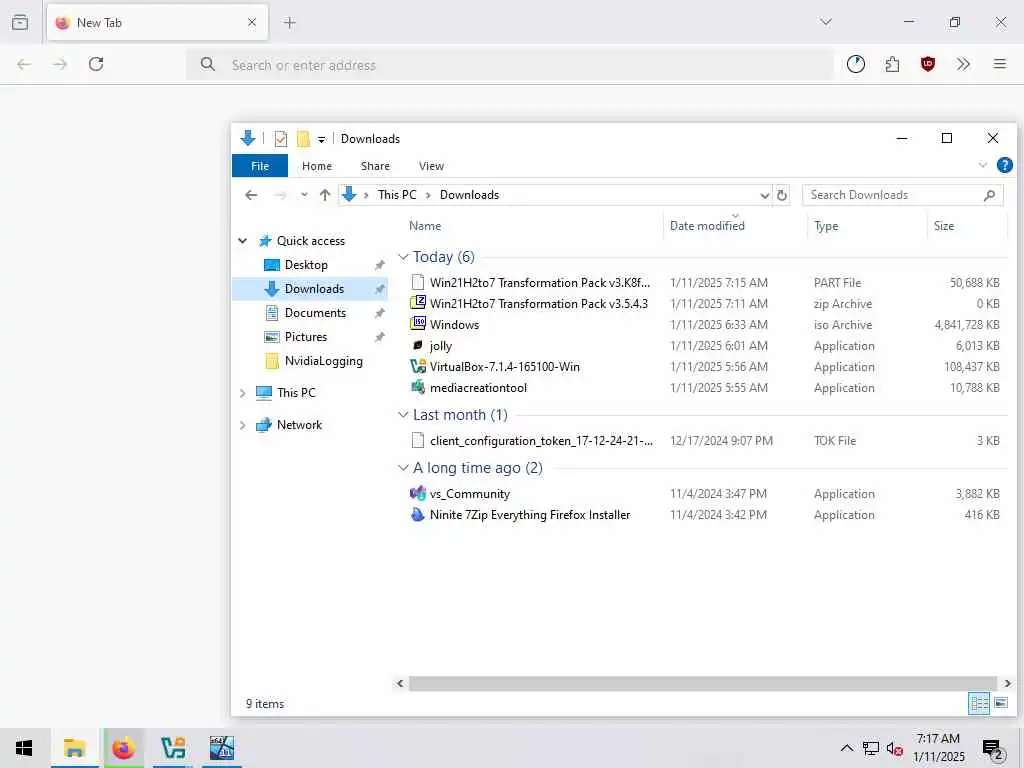Screen dimensions: 1024x768
Task: Click New folder icon in Explorer title bar
Action: tap(303, 138)
